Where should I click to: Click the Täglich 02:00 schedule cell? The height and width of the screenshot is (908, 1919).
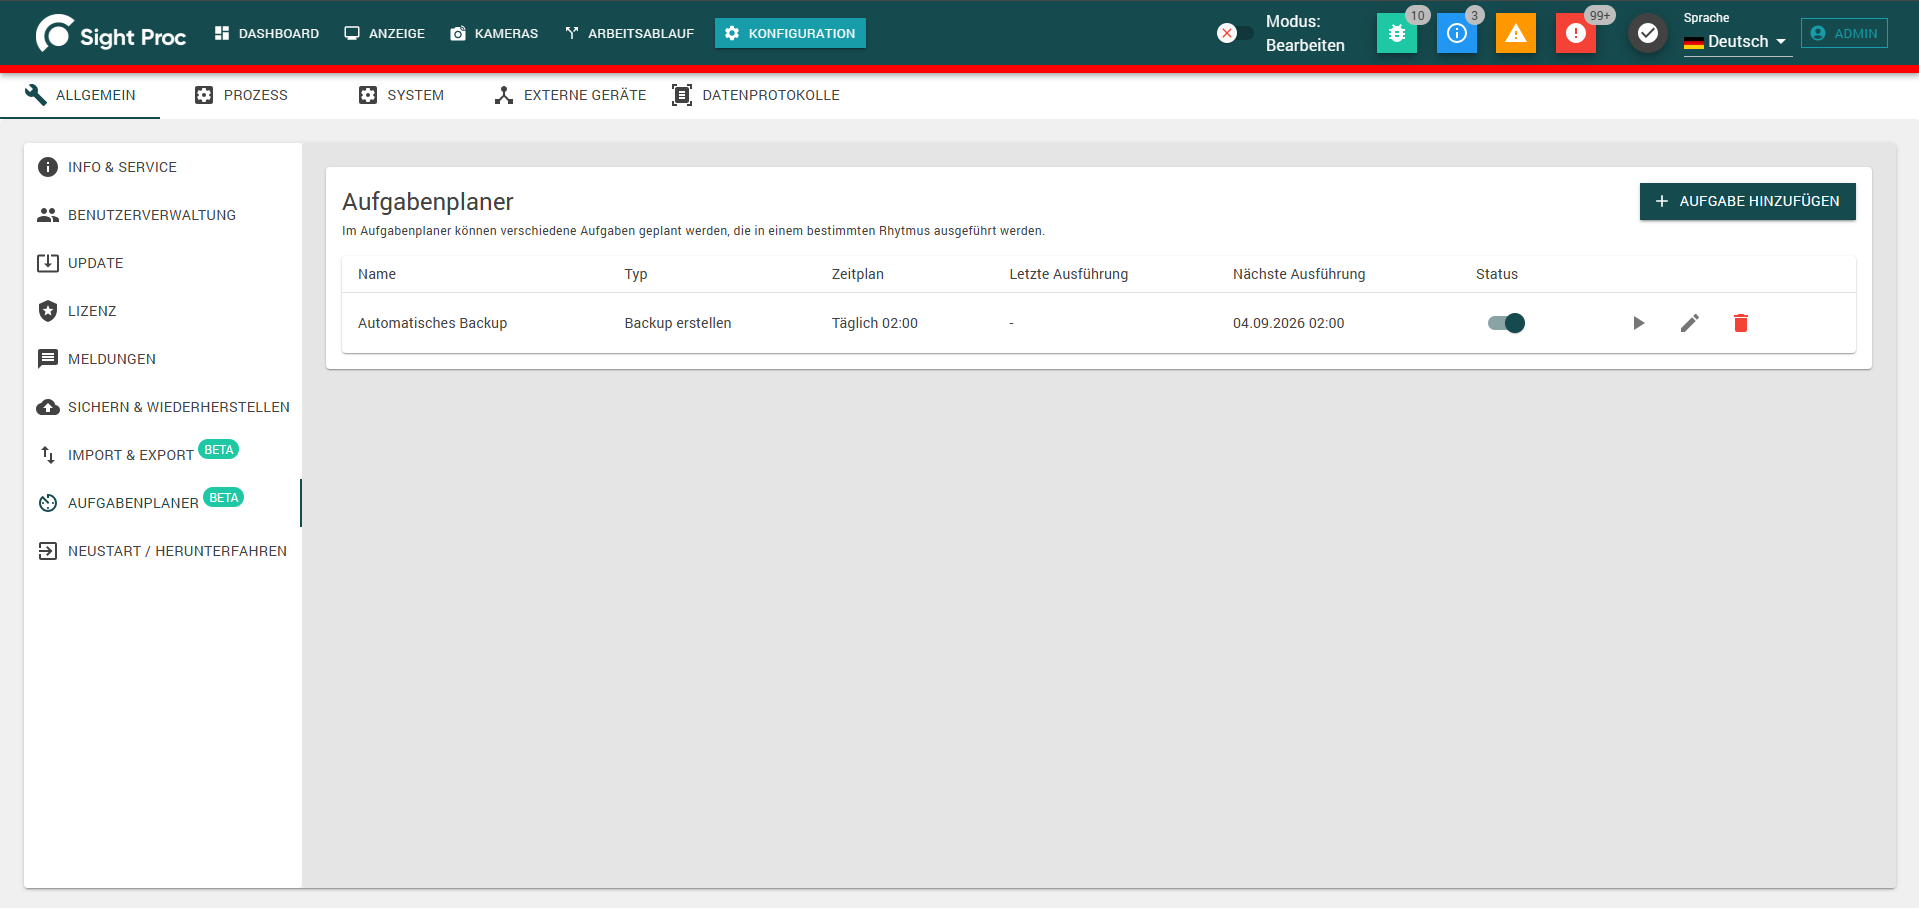tap(874, 323)
